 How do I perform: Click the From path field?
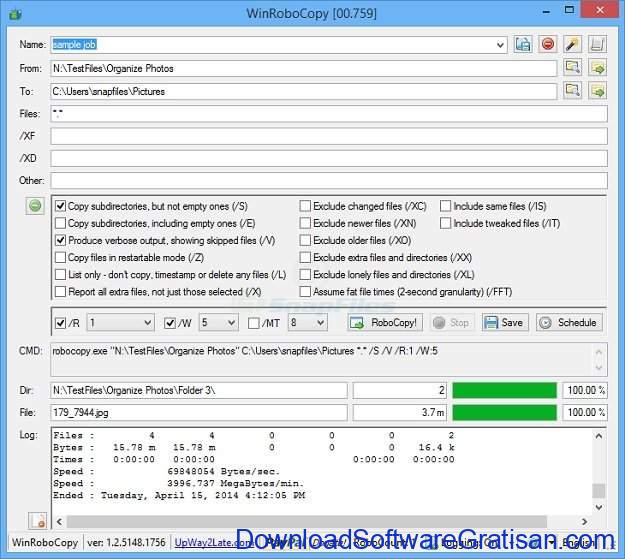pos(304,68)
